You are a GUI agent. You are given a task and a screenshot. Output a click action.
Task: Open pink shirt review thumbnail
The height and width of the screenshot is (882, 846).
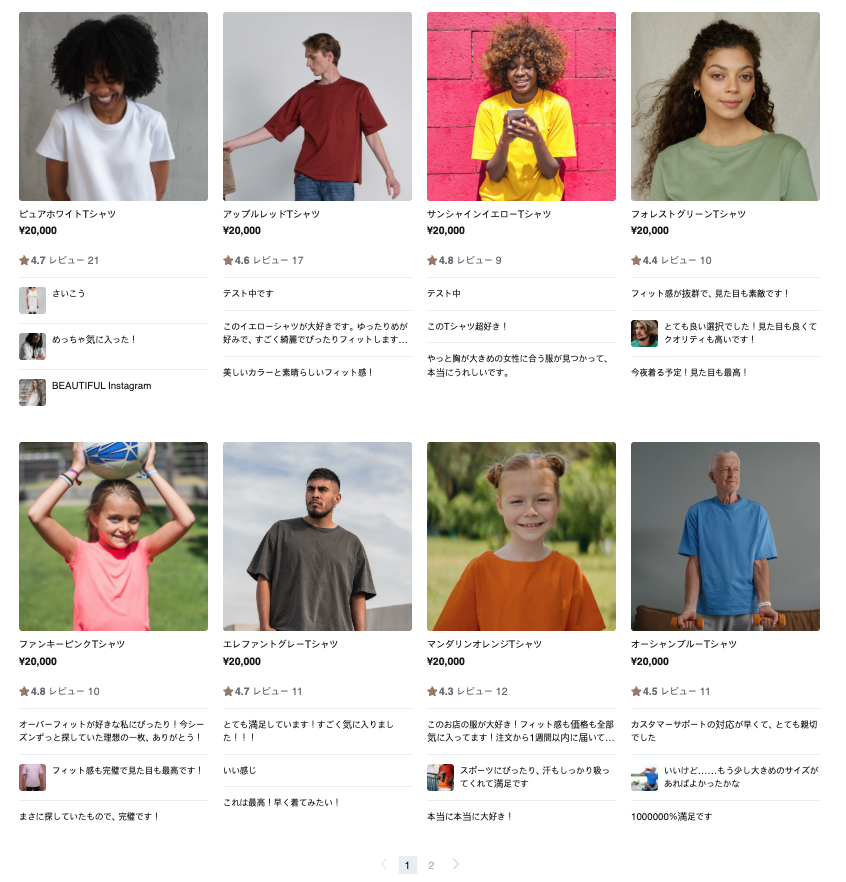point(33,777)
